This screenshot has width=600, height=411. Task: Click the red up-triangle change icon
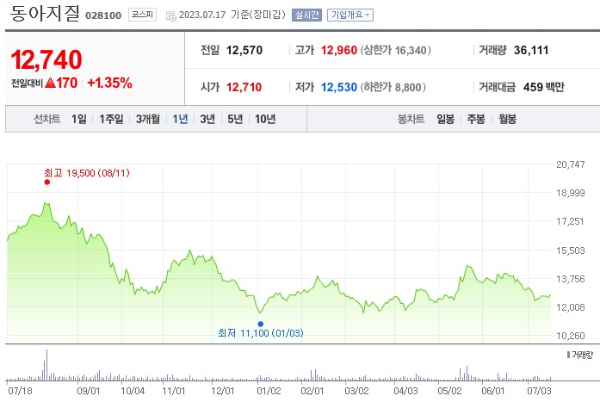coord(51,83)
